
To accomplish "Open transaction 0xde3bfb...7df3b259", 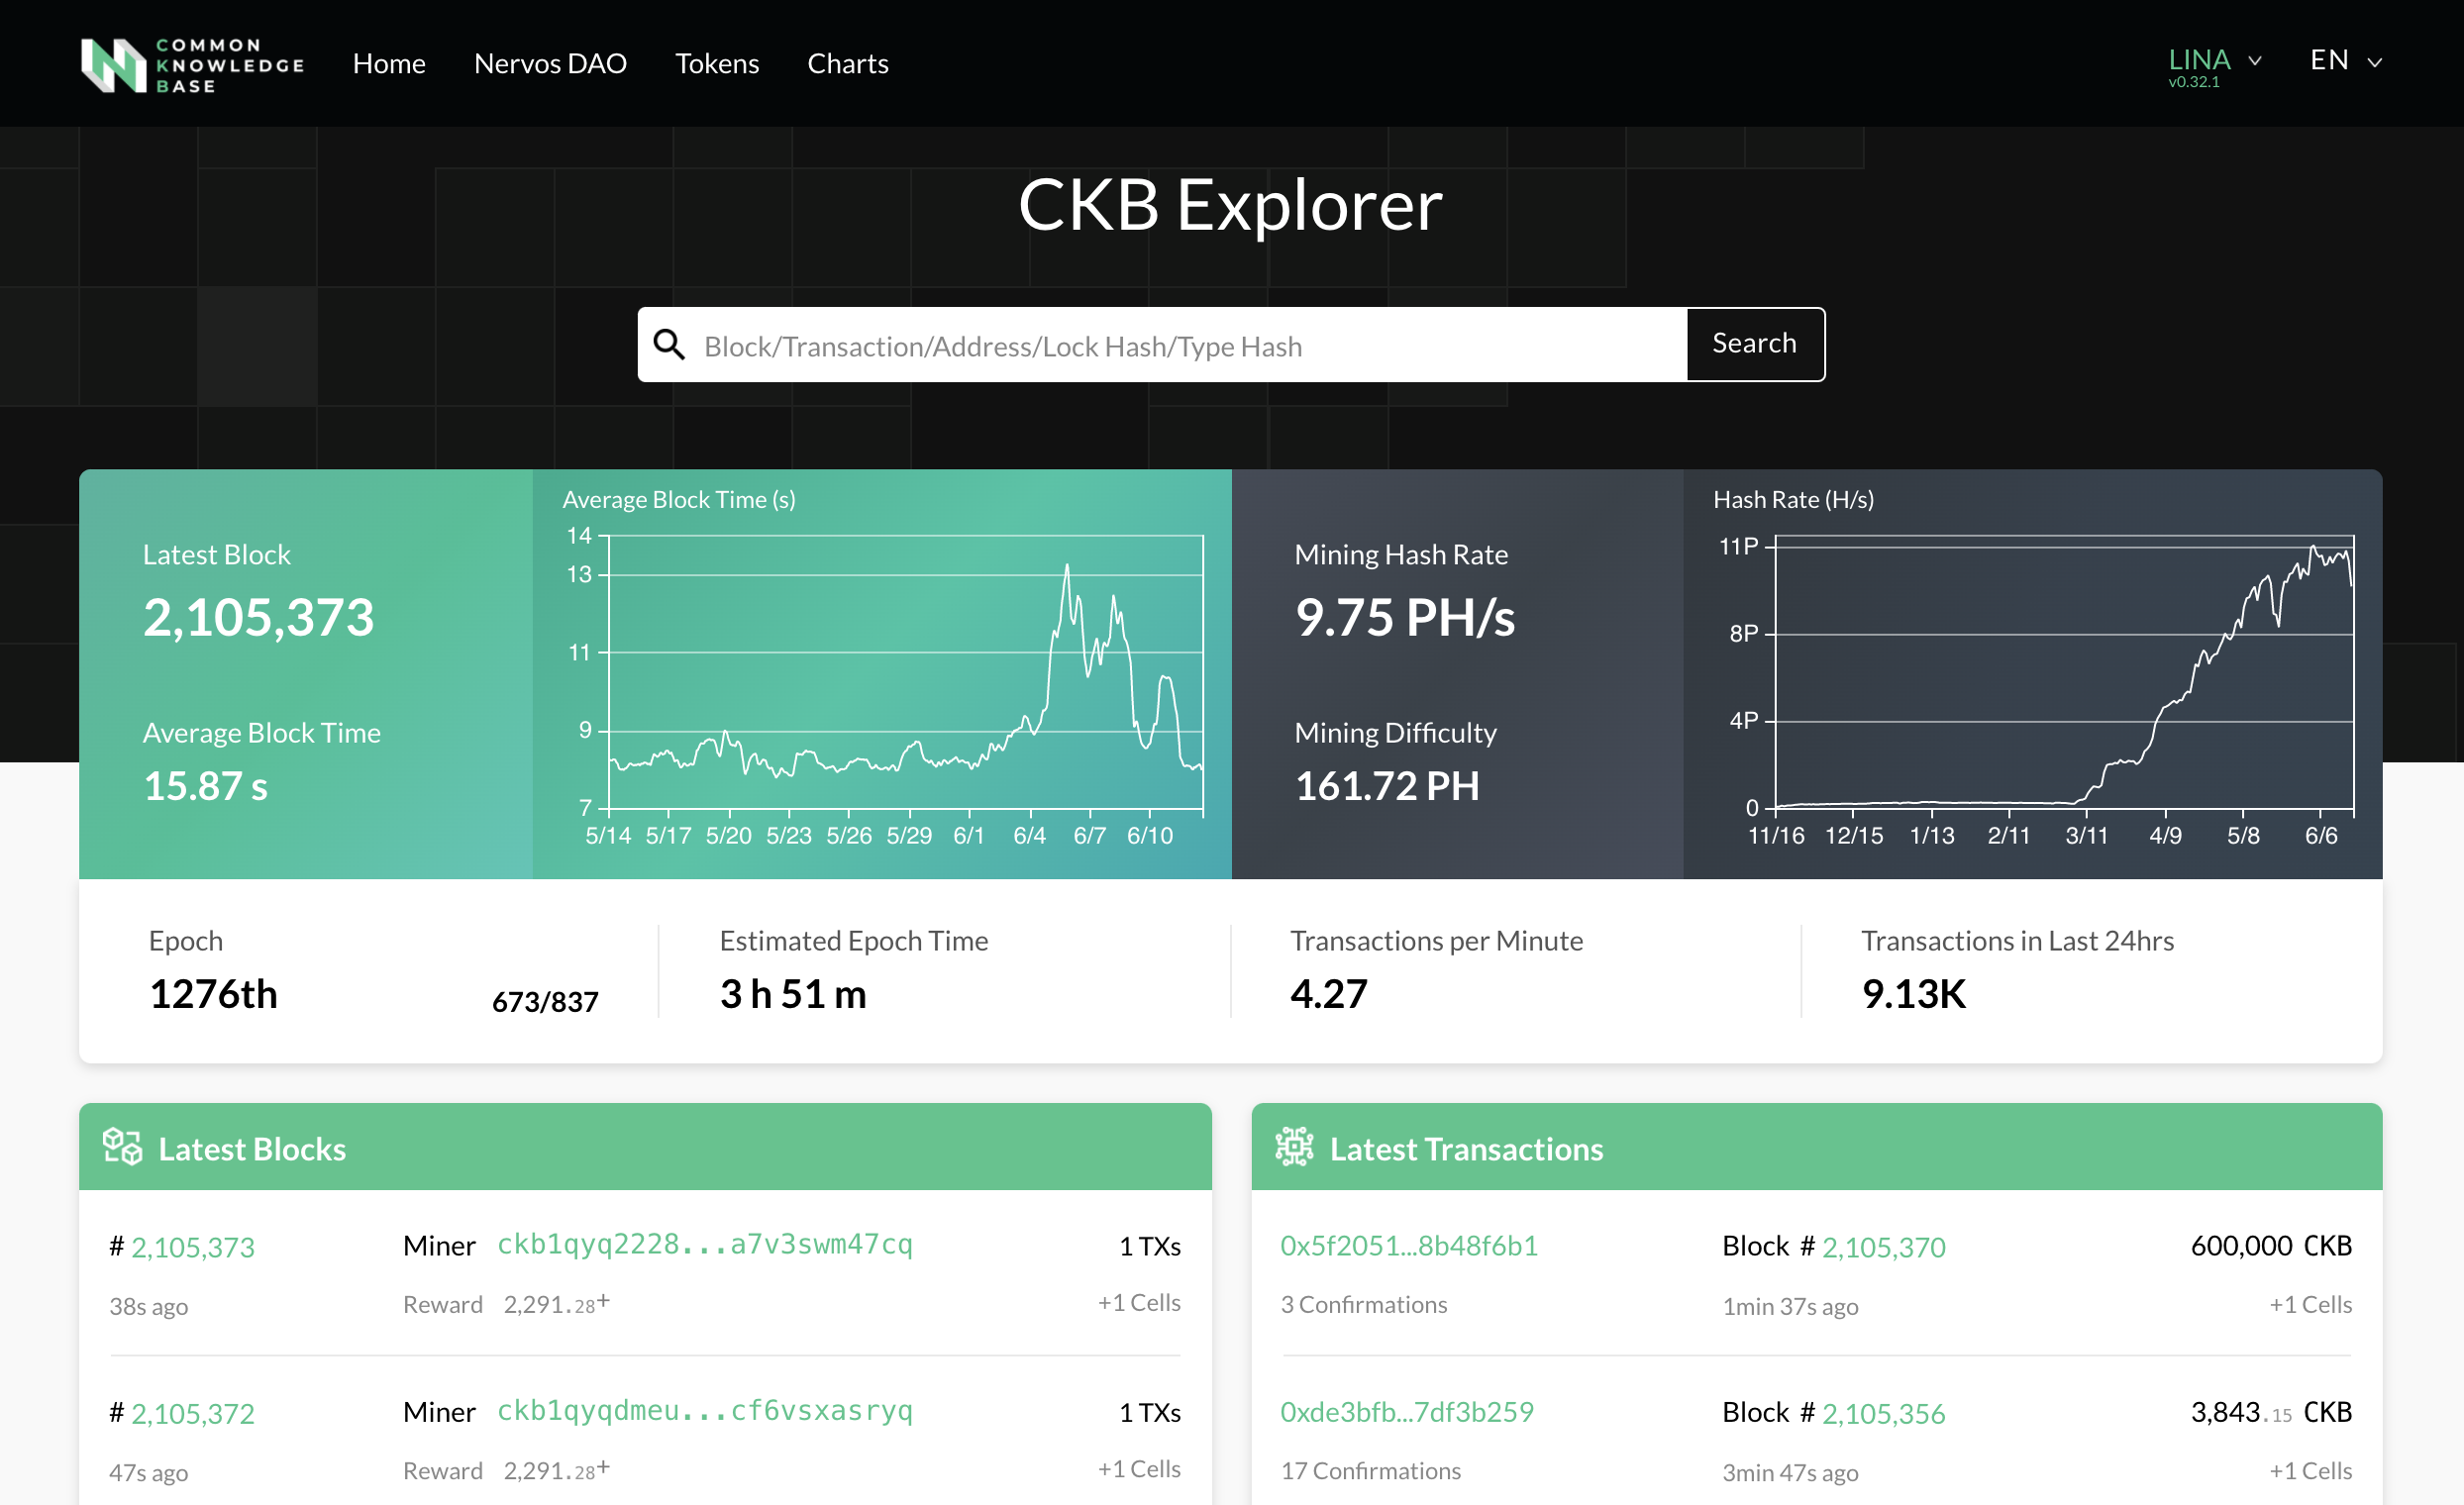I will tap(1407, 1411).
